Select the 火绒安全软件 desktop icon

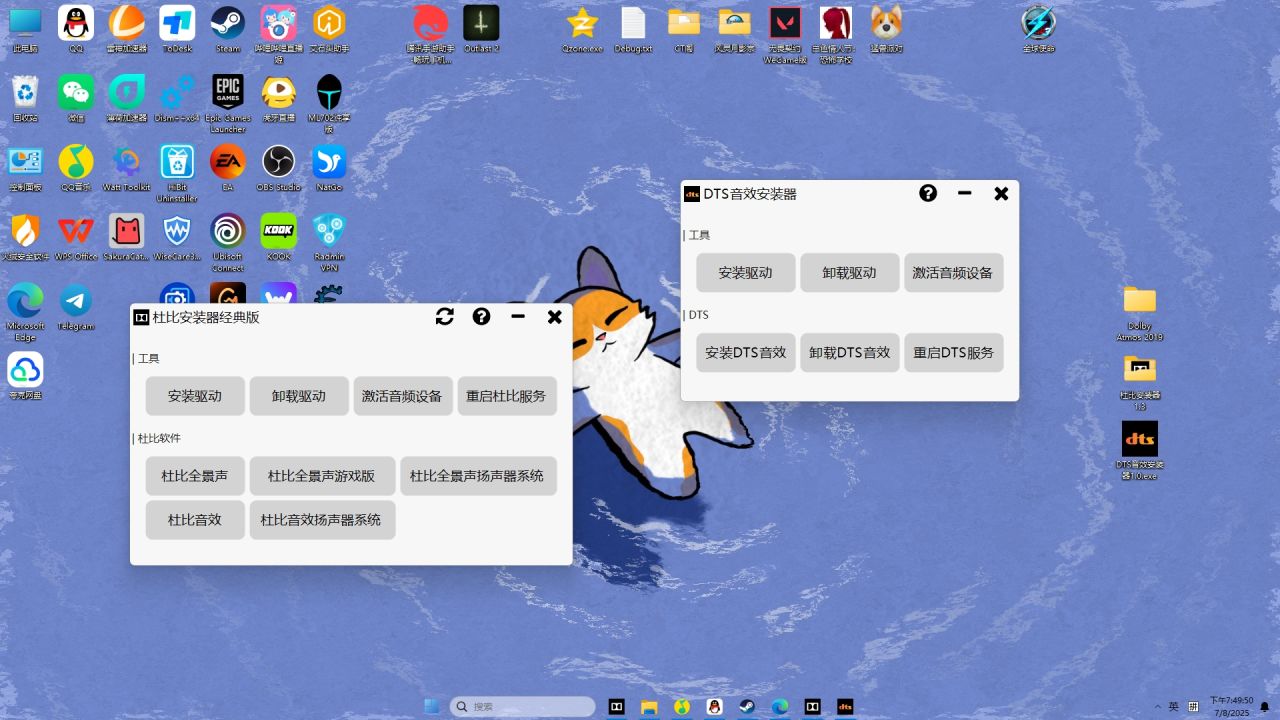click(x=25, y=237)
